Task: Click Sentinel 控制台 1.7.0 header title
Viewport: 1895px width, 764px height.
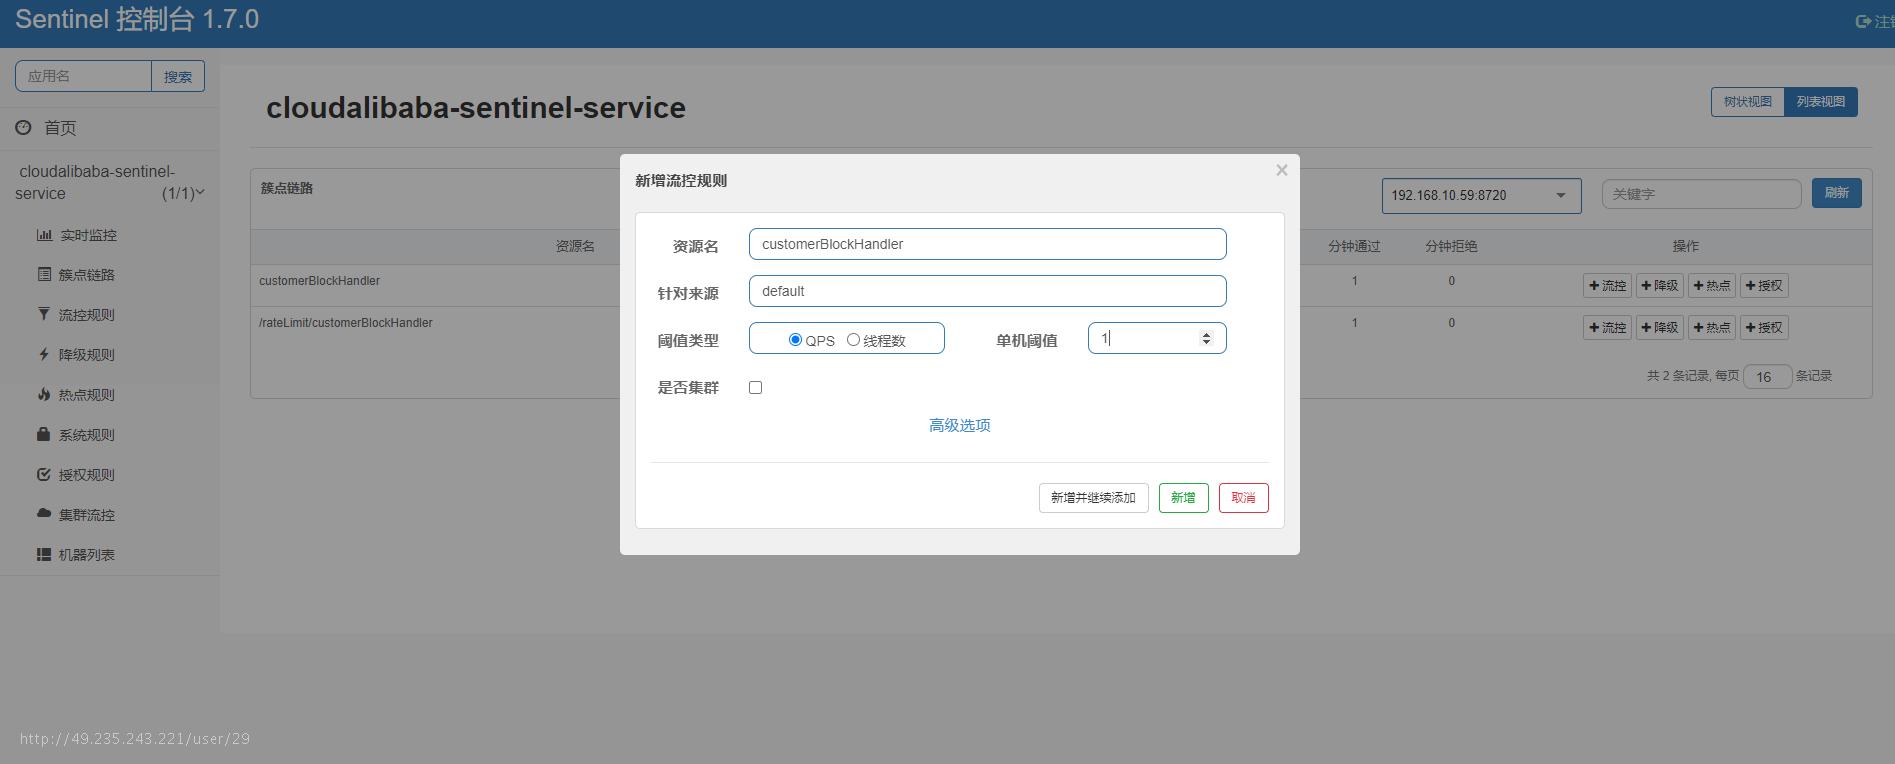Action: pos(137,20)
